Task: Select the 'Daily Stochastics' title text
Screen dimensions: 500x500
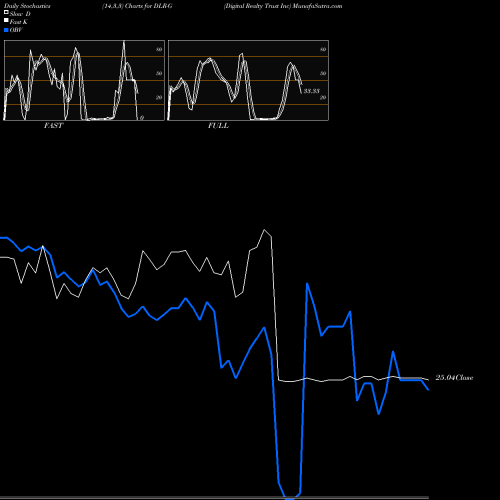Action: pyautogui.click(x=27, y=6)
